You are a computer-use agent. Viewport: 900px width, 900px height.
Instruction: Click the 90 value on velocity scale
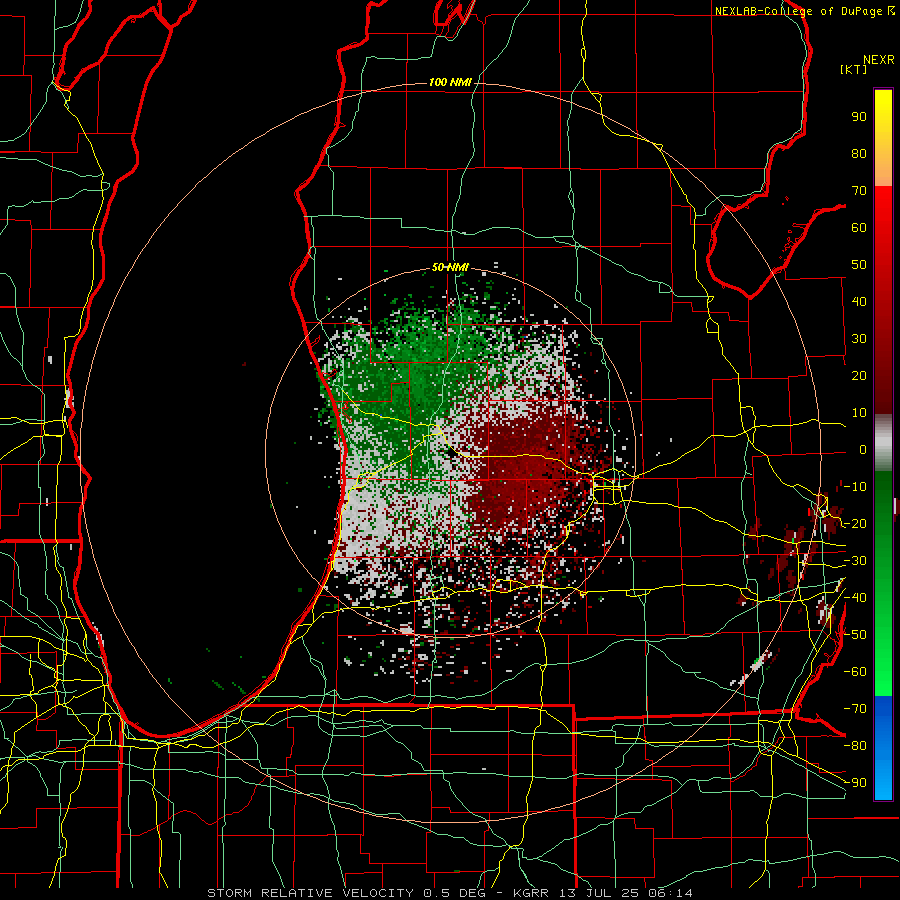[859, 117]
